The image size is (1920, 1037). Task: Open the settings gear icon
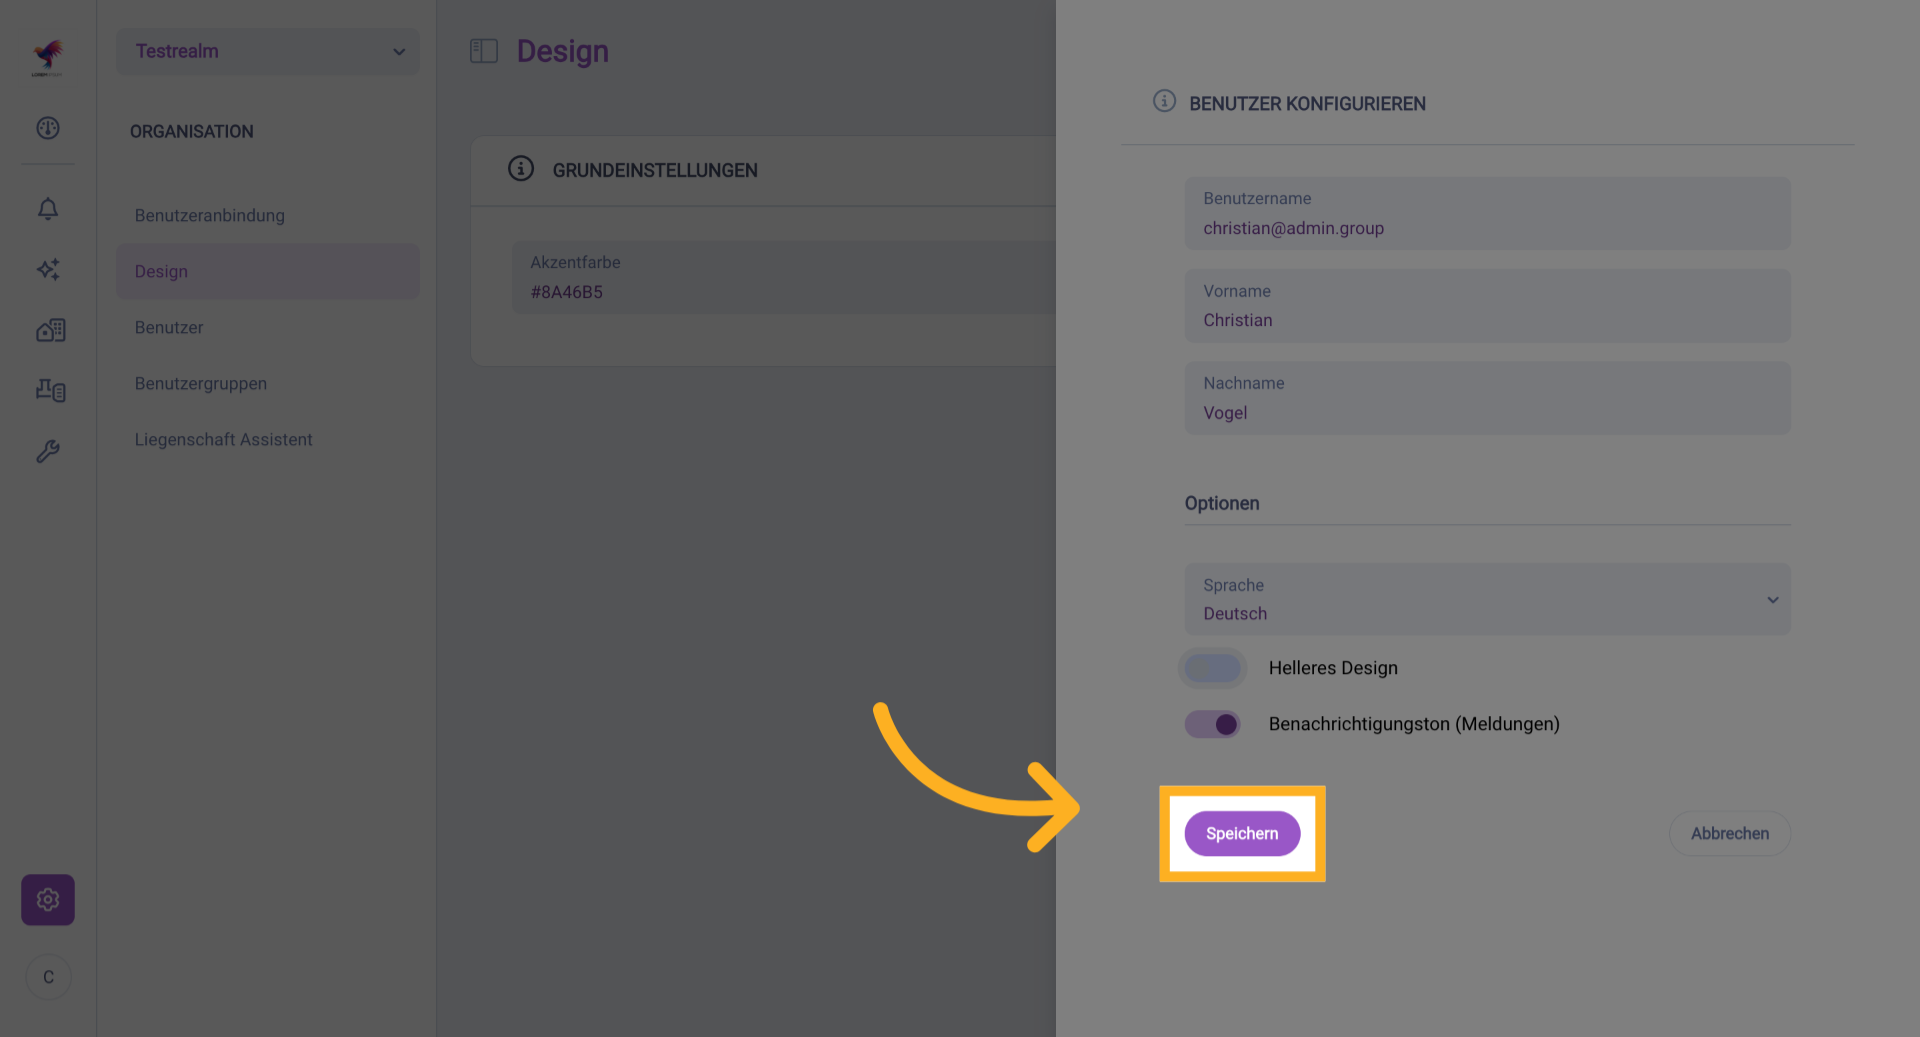click(48, 900)
